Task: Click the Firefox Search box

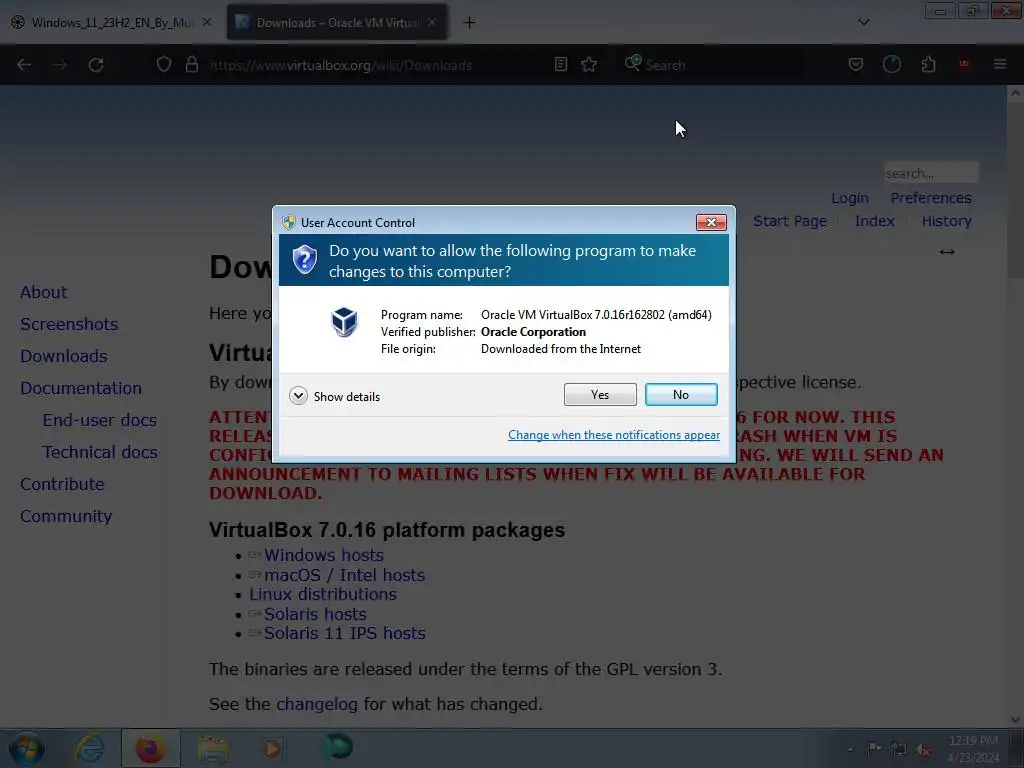Action: 712,65
